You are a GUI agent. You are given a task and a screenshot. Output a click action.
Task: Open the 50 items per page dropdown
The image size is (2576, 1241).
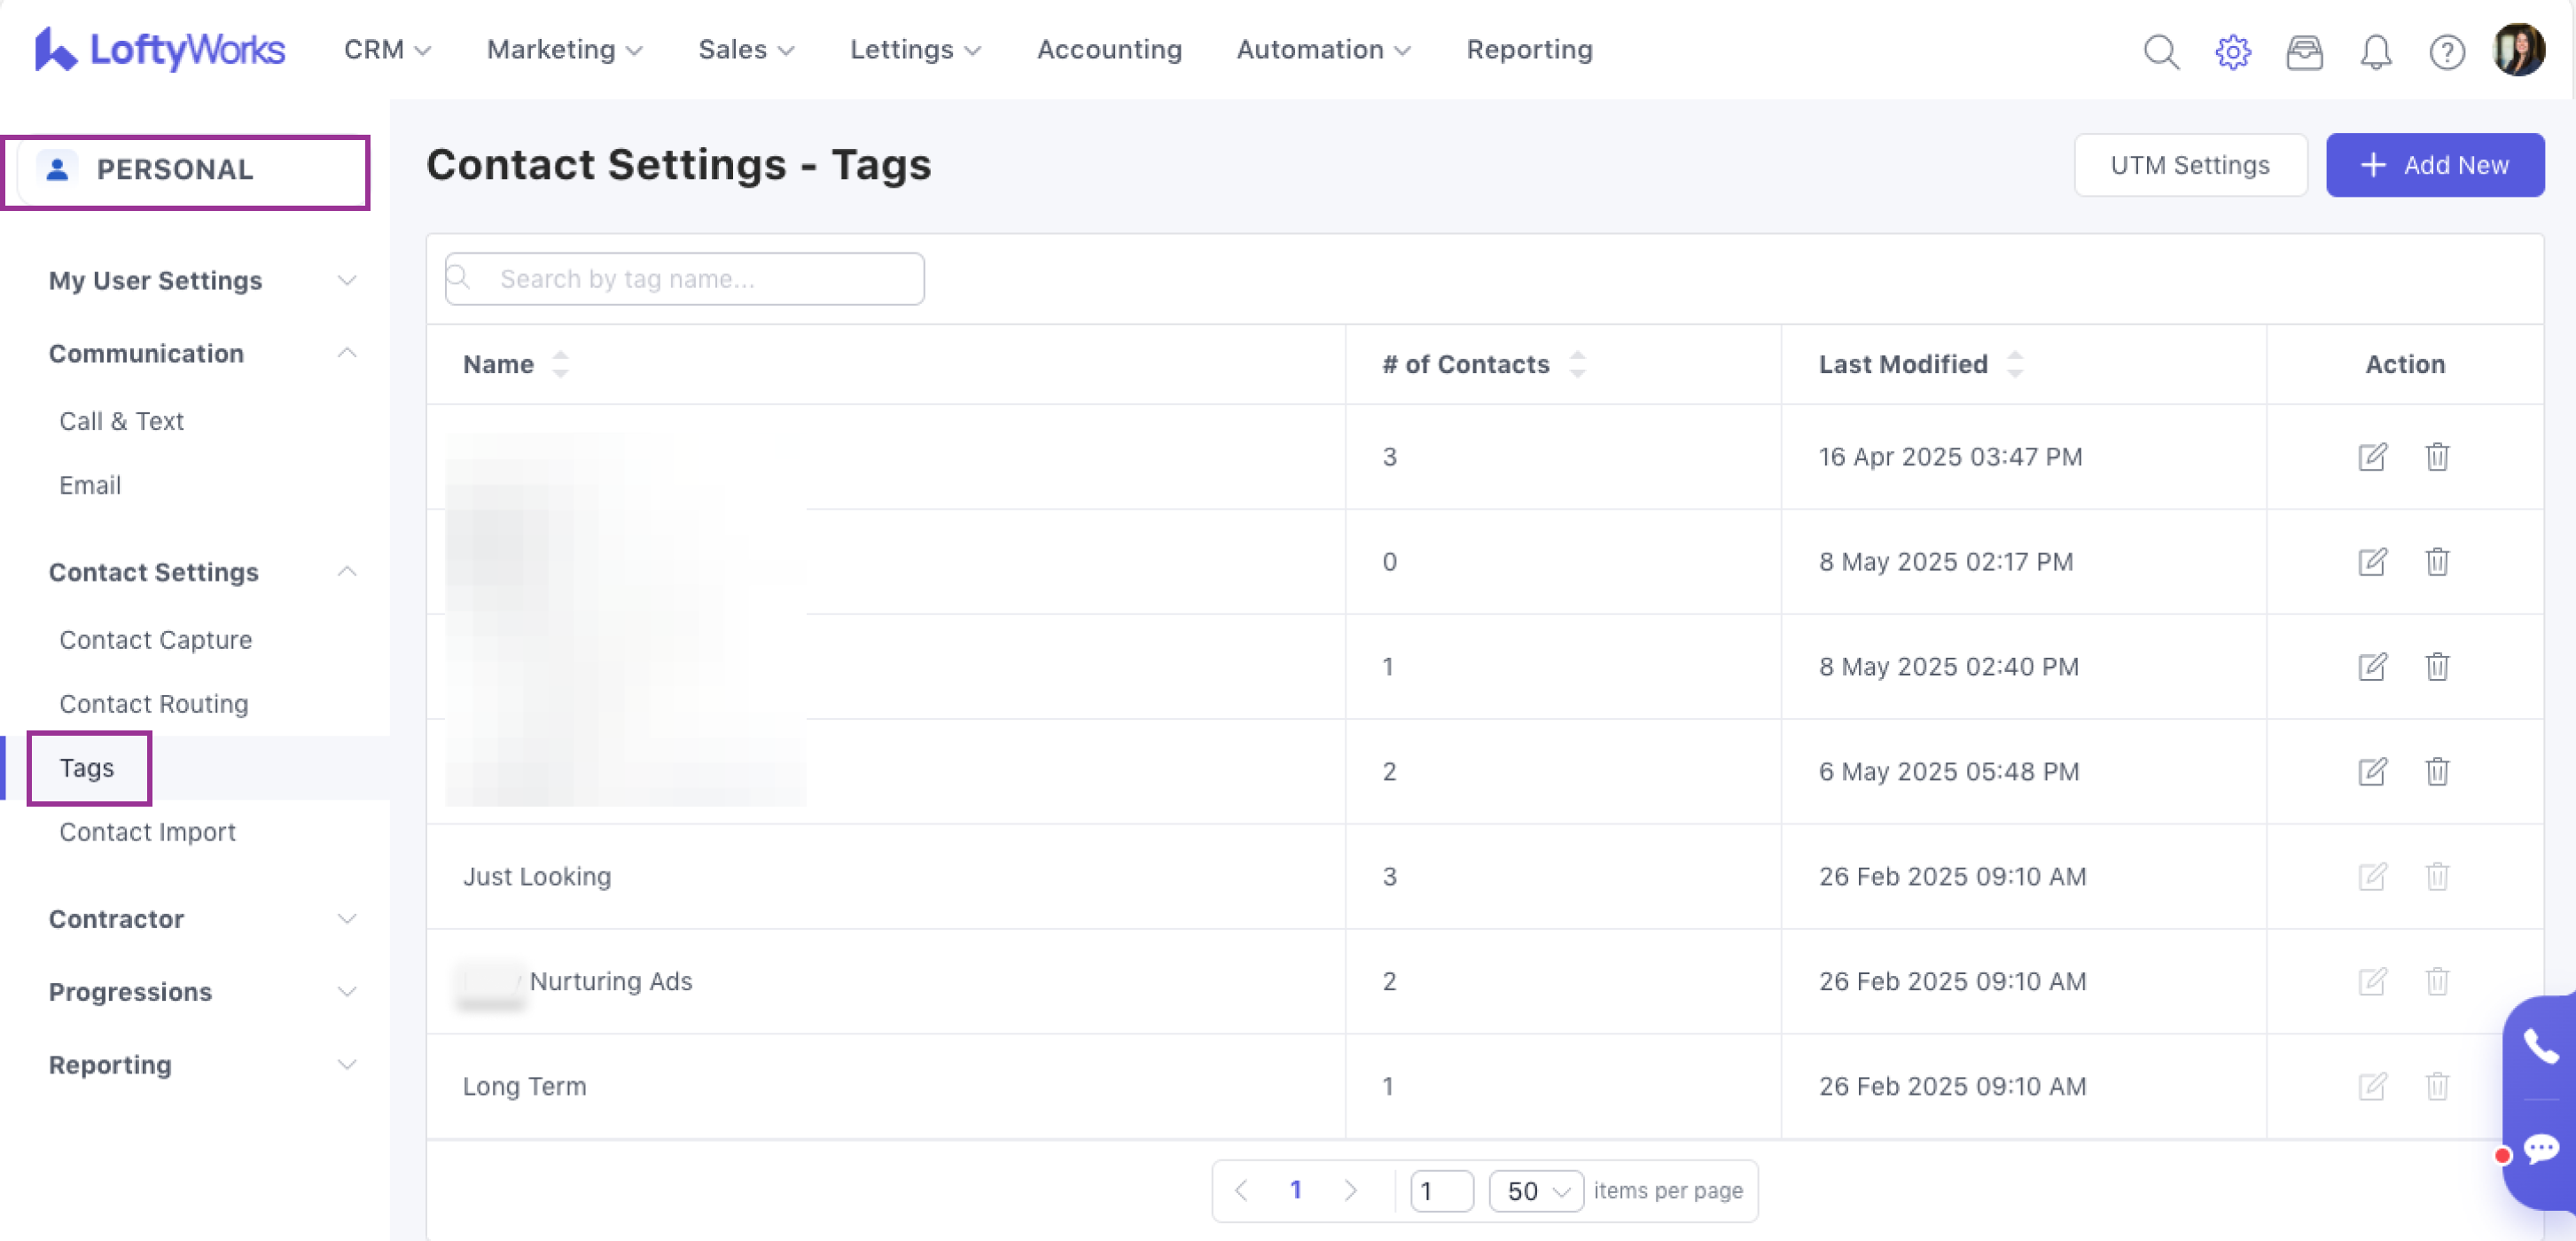click(x=1536, y=1191)
